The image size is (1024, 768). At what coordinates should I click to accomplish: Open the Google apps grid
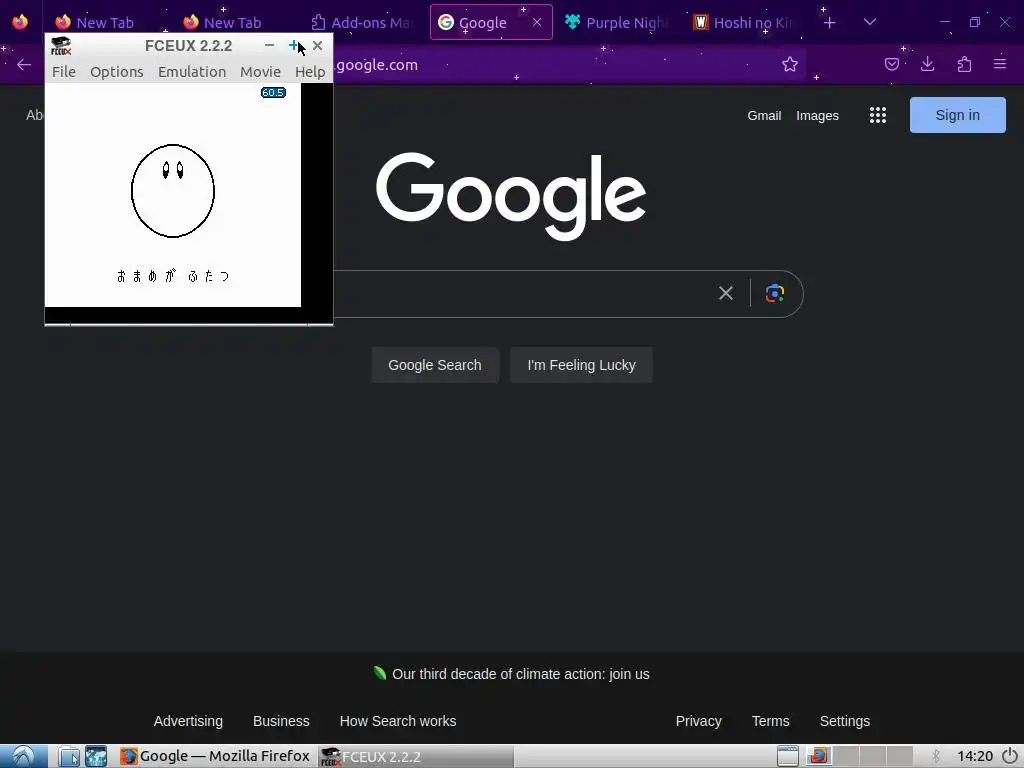click(878, 116)
